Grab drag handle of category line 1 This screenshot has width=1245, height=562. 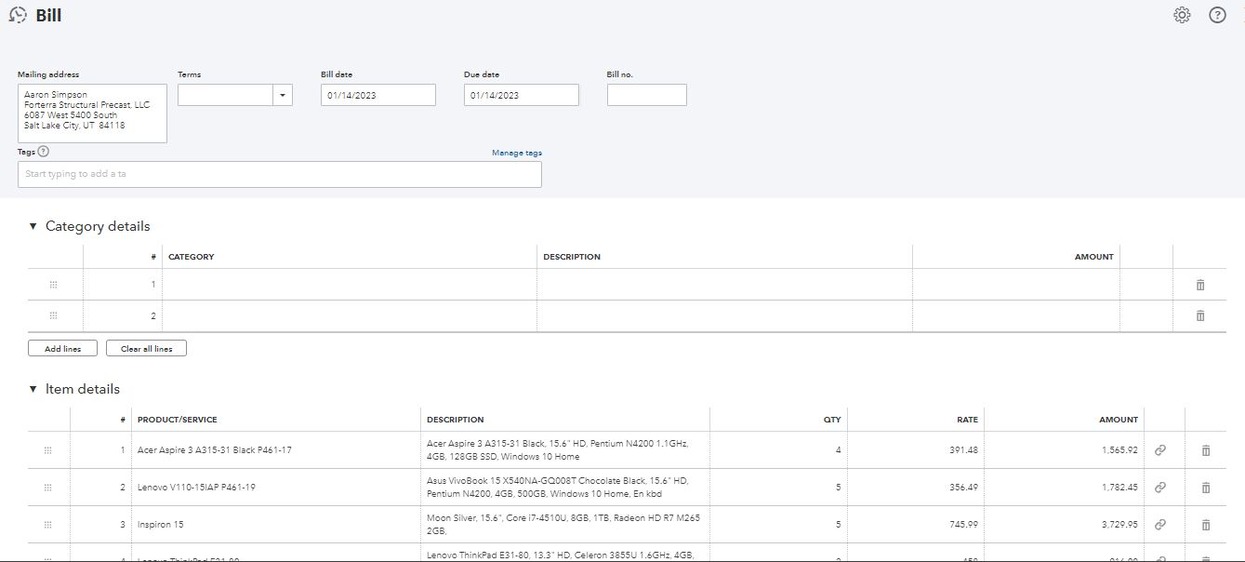click(53, 285)
